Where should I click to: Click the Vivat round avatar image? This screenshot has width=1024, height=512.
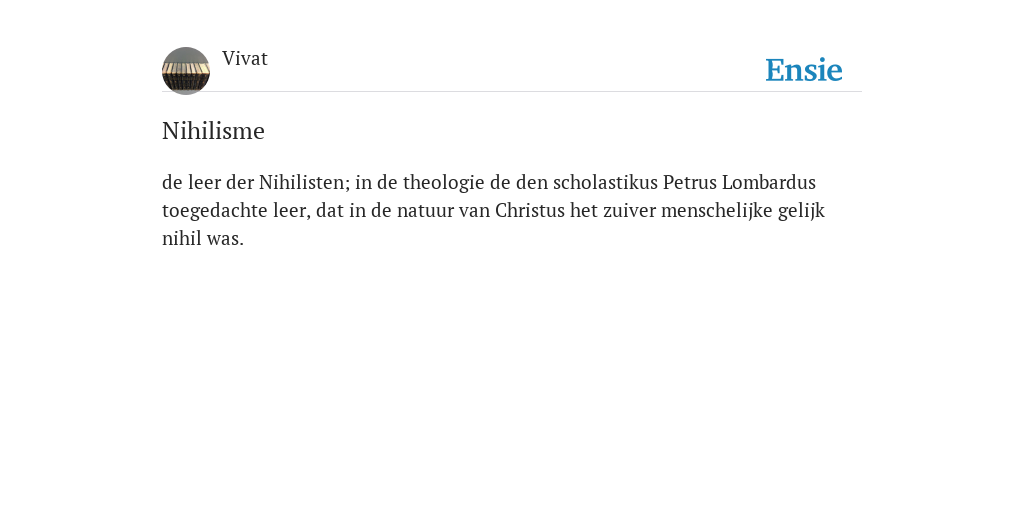tap(185, 71)
